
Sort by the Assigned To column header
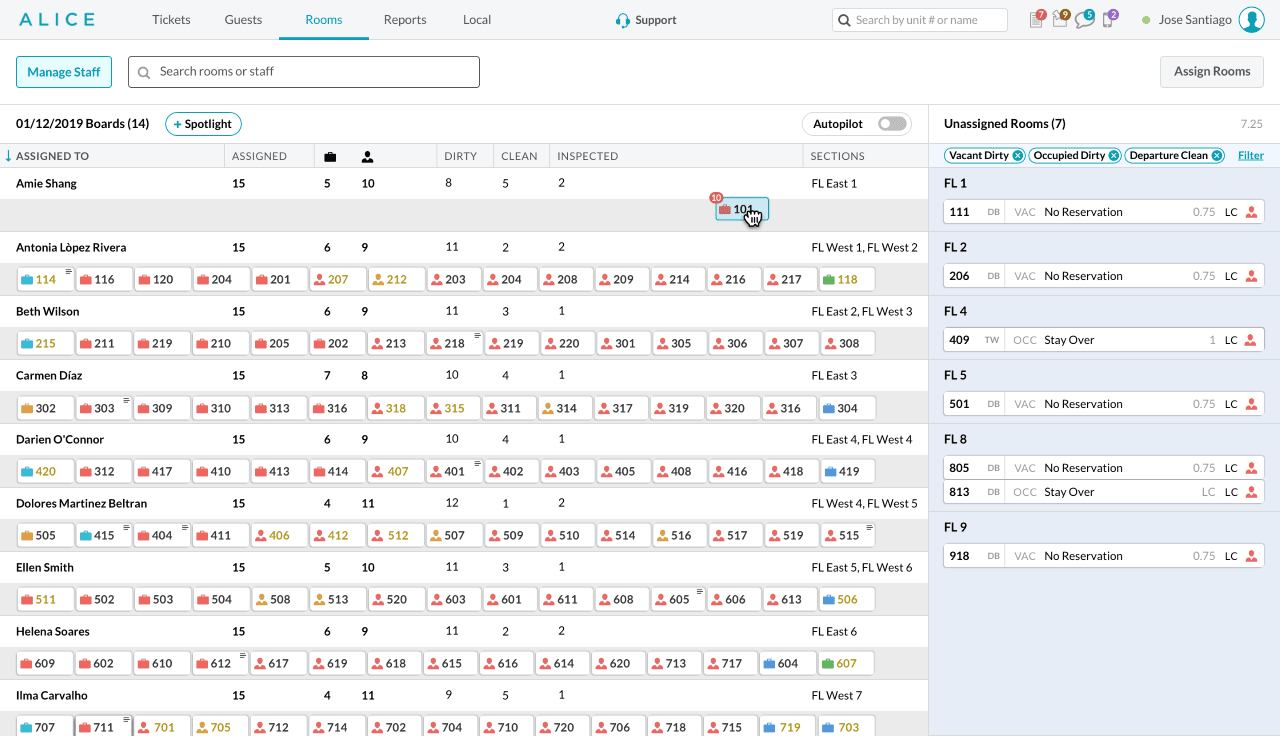[52, 156]
